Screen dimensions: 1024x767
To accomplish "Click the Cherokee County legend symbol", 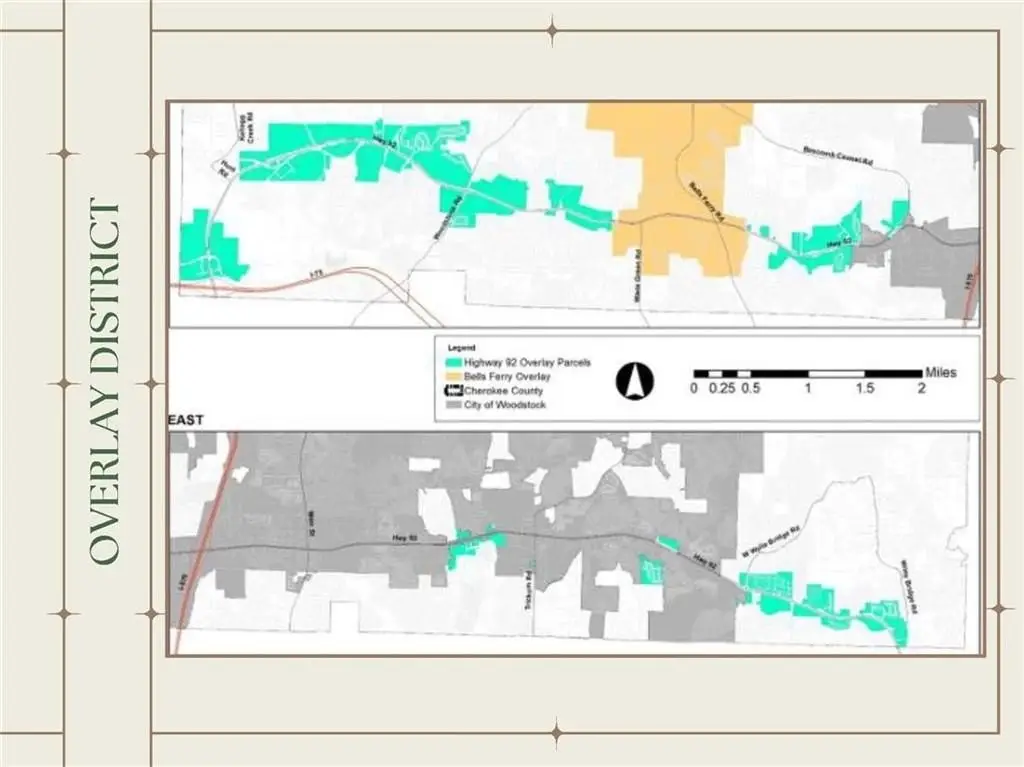I will coord(449,390).
